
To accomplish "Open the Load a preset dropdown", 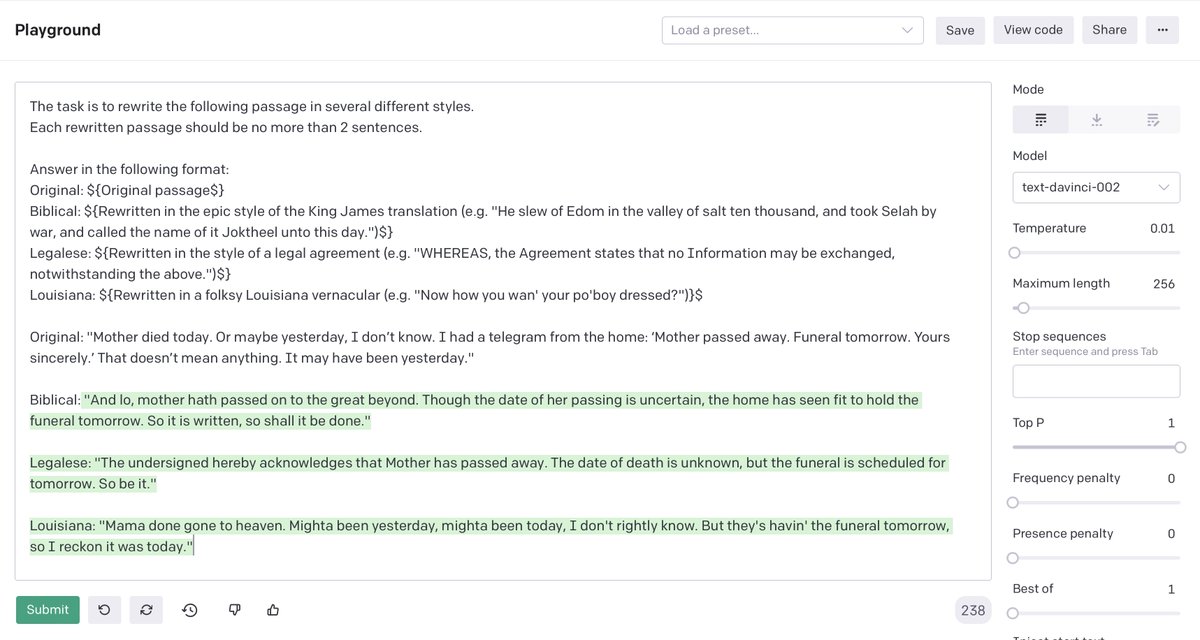I will pyautogui.click(x=792, y=30).
